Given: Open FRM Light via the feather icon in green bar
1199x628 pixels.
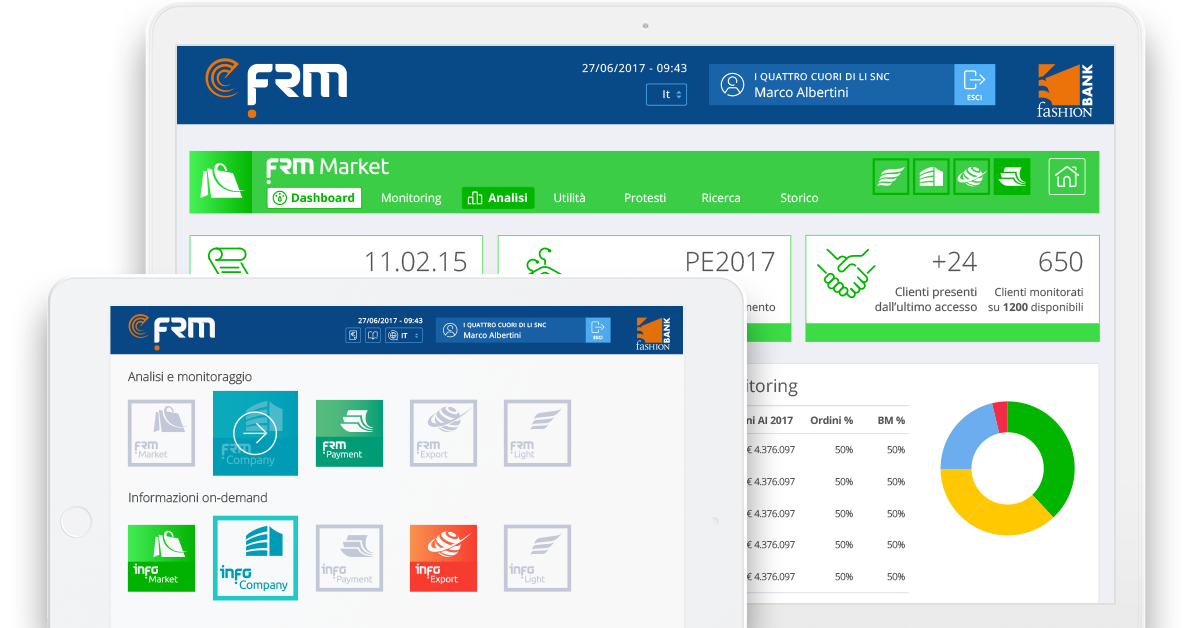Looking at the screenshot, I should pos(891,177).
